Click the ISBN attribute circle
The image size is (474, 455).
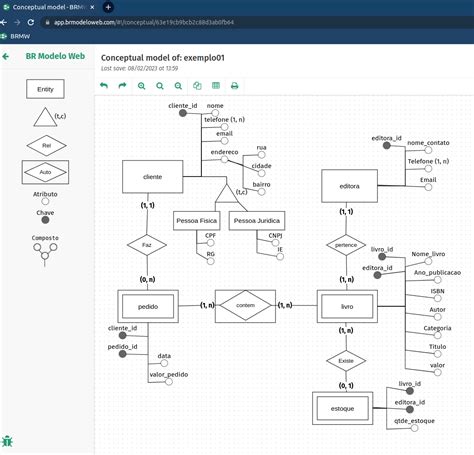point(437,298)
